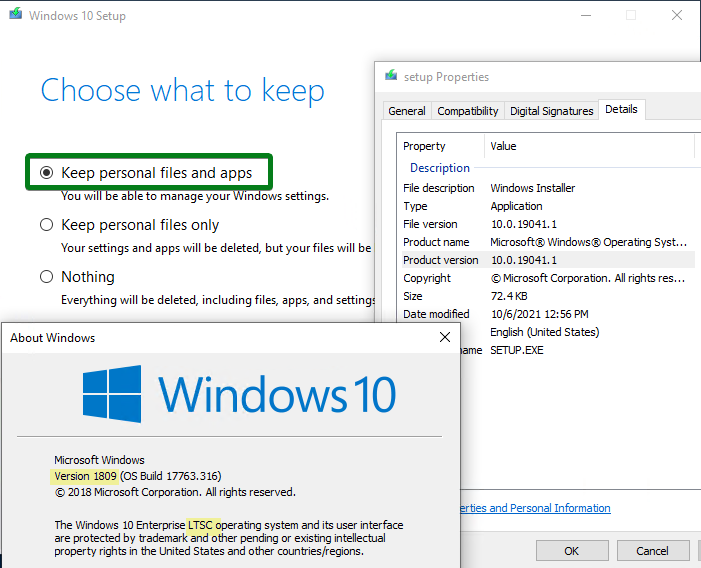Viewport: 701px width, 568px height.
Task: Open the Digital Signatures tab
Action: pos(551,111)
